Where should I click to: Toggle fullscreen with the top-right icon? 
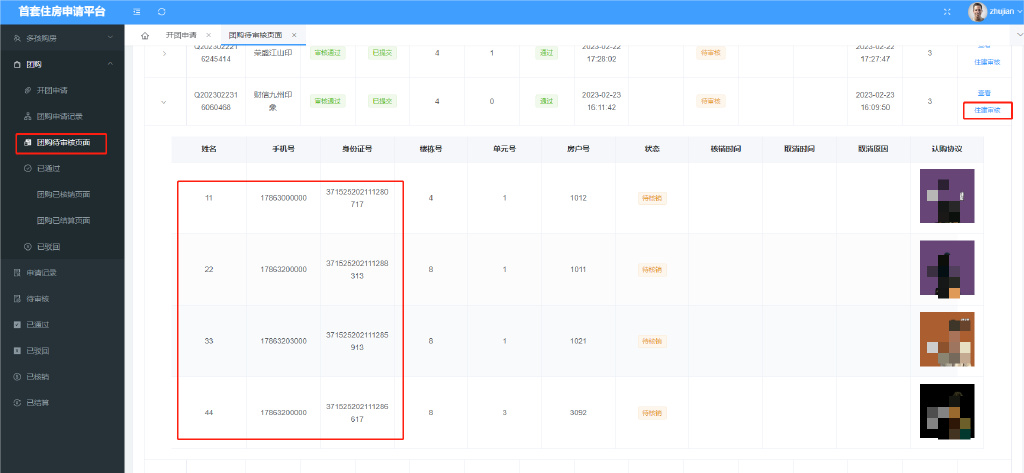click(x=947, y=11)
